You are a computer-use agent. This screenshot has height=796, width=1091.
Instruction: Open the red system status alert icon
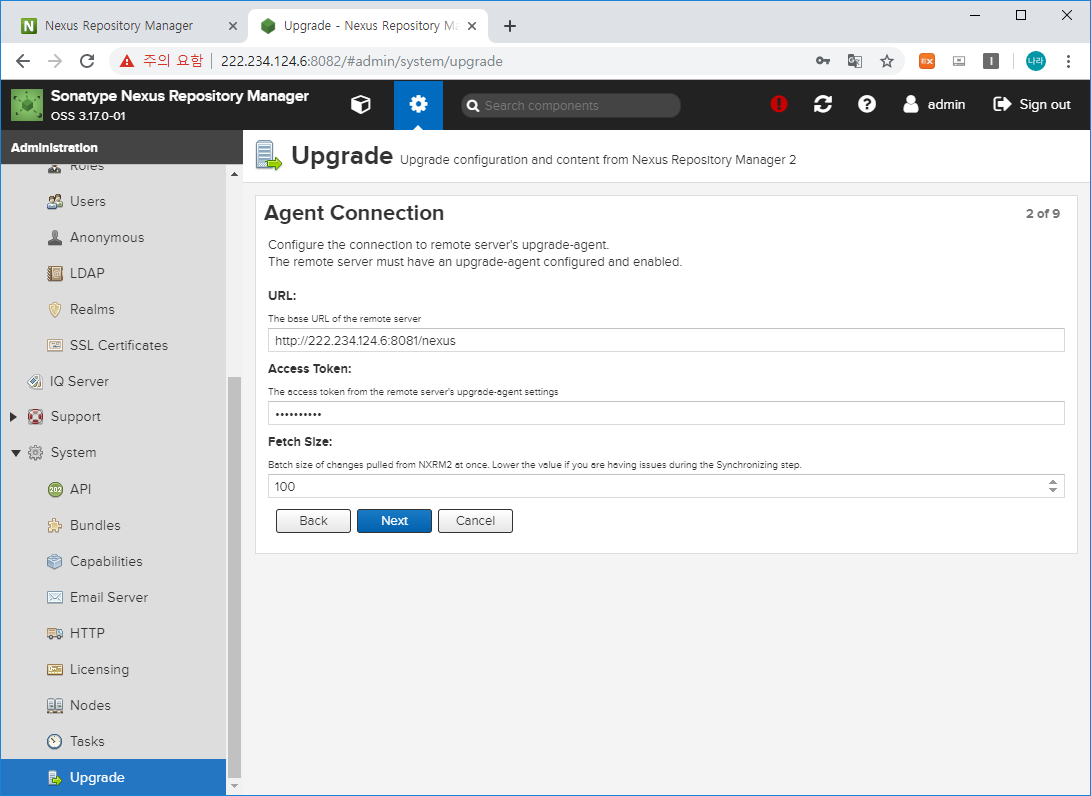(x=779, y=104)
